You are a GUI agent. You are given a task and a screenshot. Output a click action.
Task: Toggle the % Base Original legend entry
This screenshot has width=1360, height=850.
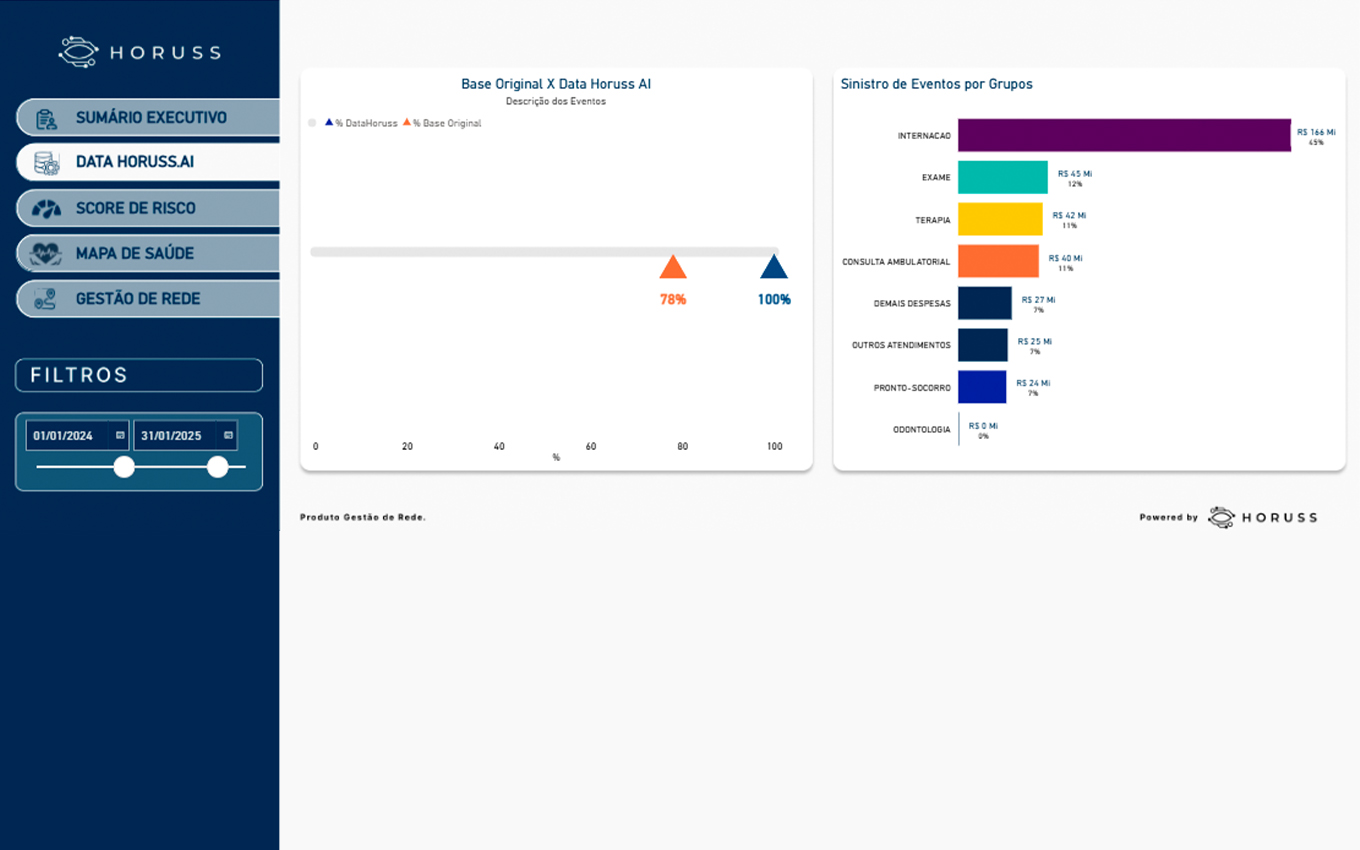click(x=442, y=123)
